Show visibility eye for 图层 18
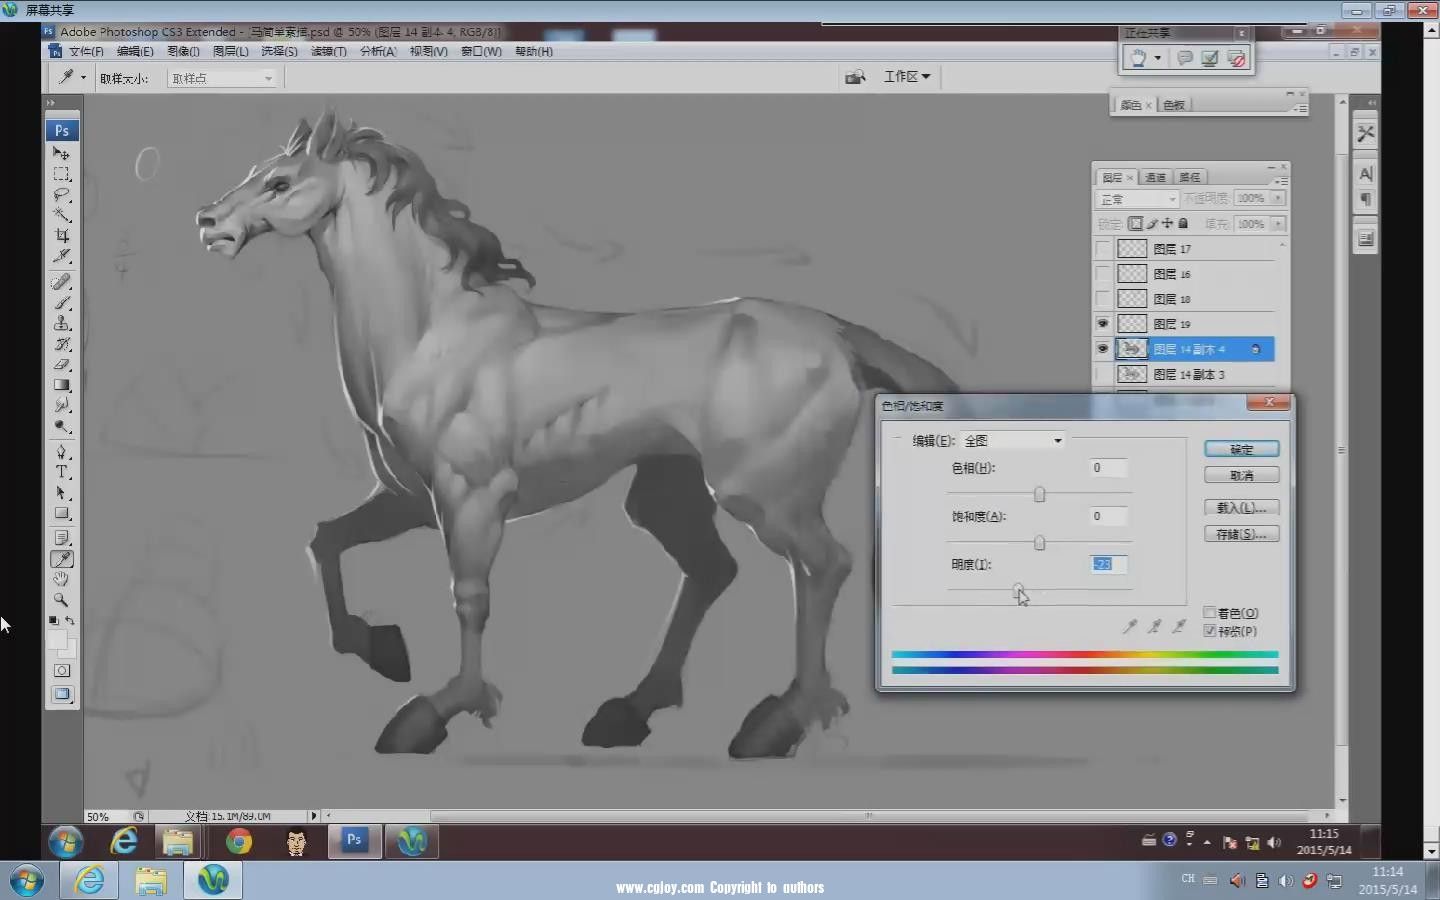Image resolution: width=1440 pixels, height=900 pixels. coord(1103,299)
